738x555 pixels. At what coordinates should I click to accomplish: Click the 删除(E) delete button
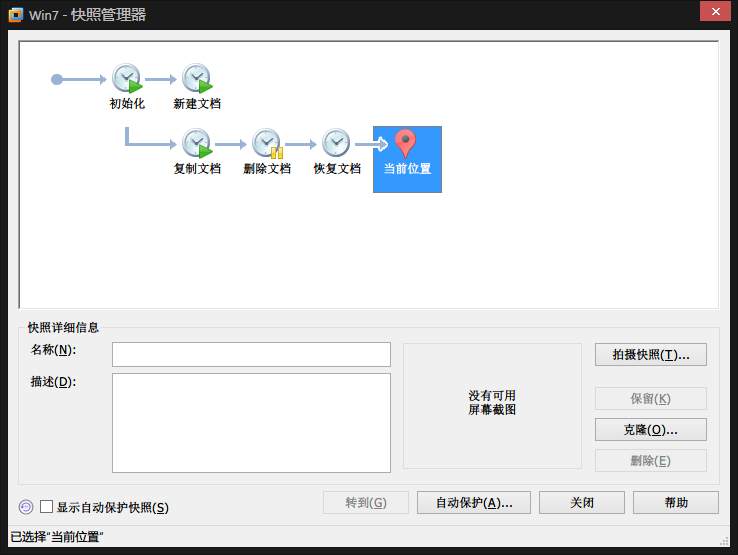[650, 460]
